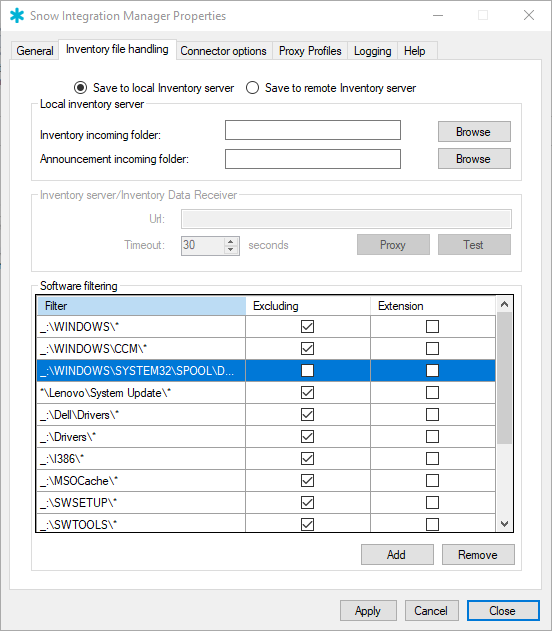The height and width of the screenshot is (631, 552).
Task: Check Extension for _:\MSOCache\*
Action: point(433,480)
